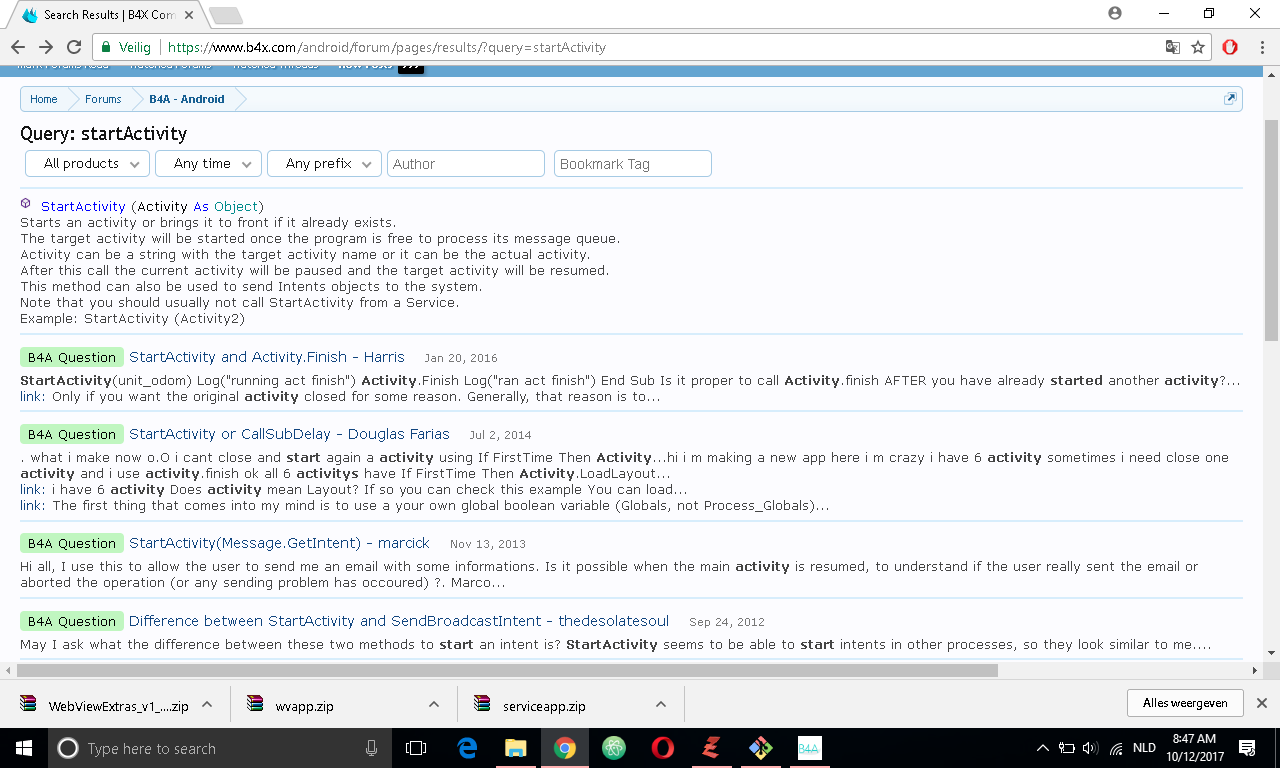The height and width of the screenshot is (768, 1280).
Task: Click the NLD language indicator in tray
Action: [1144, 748]
